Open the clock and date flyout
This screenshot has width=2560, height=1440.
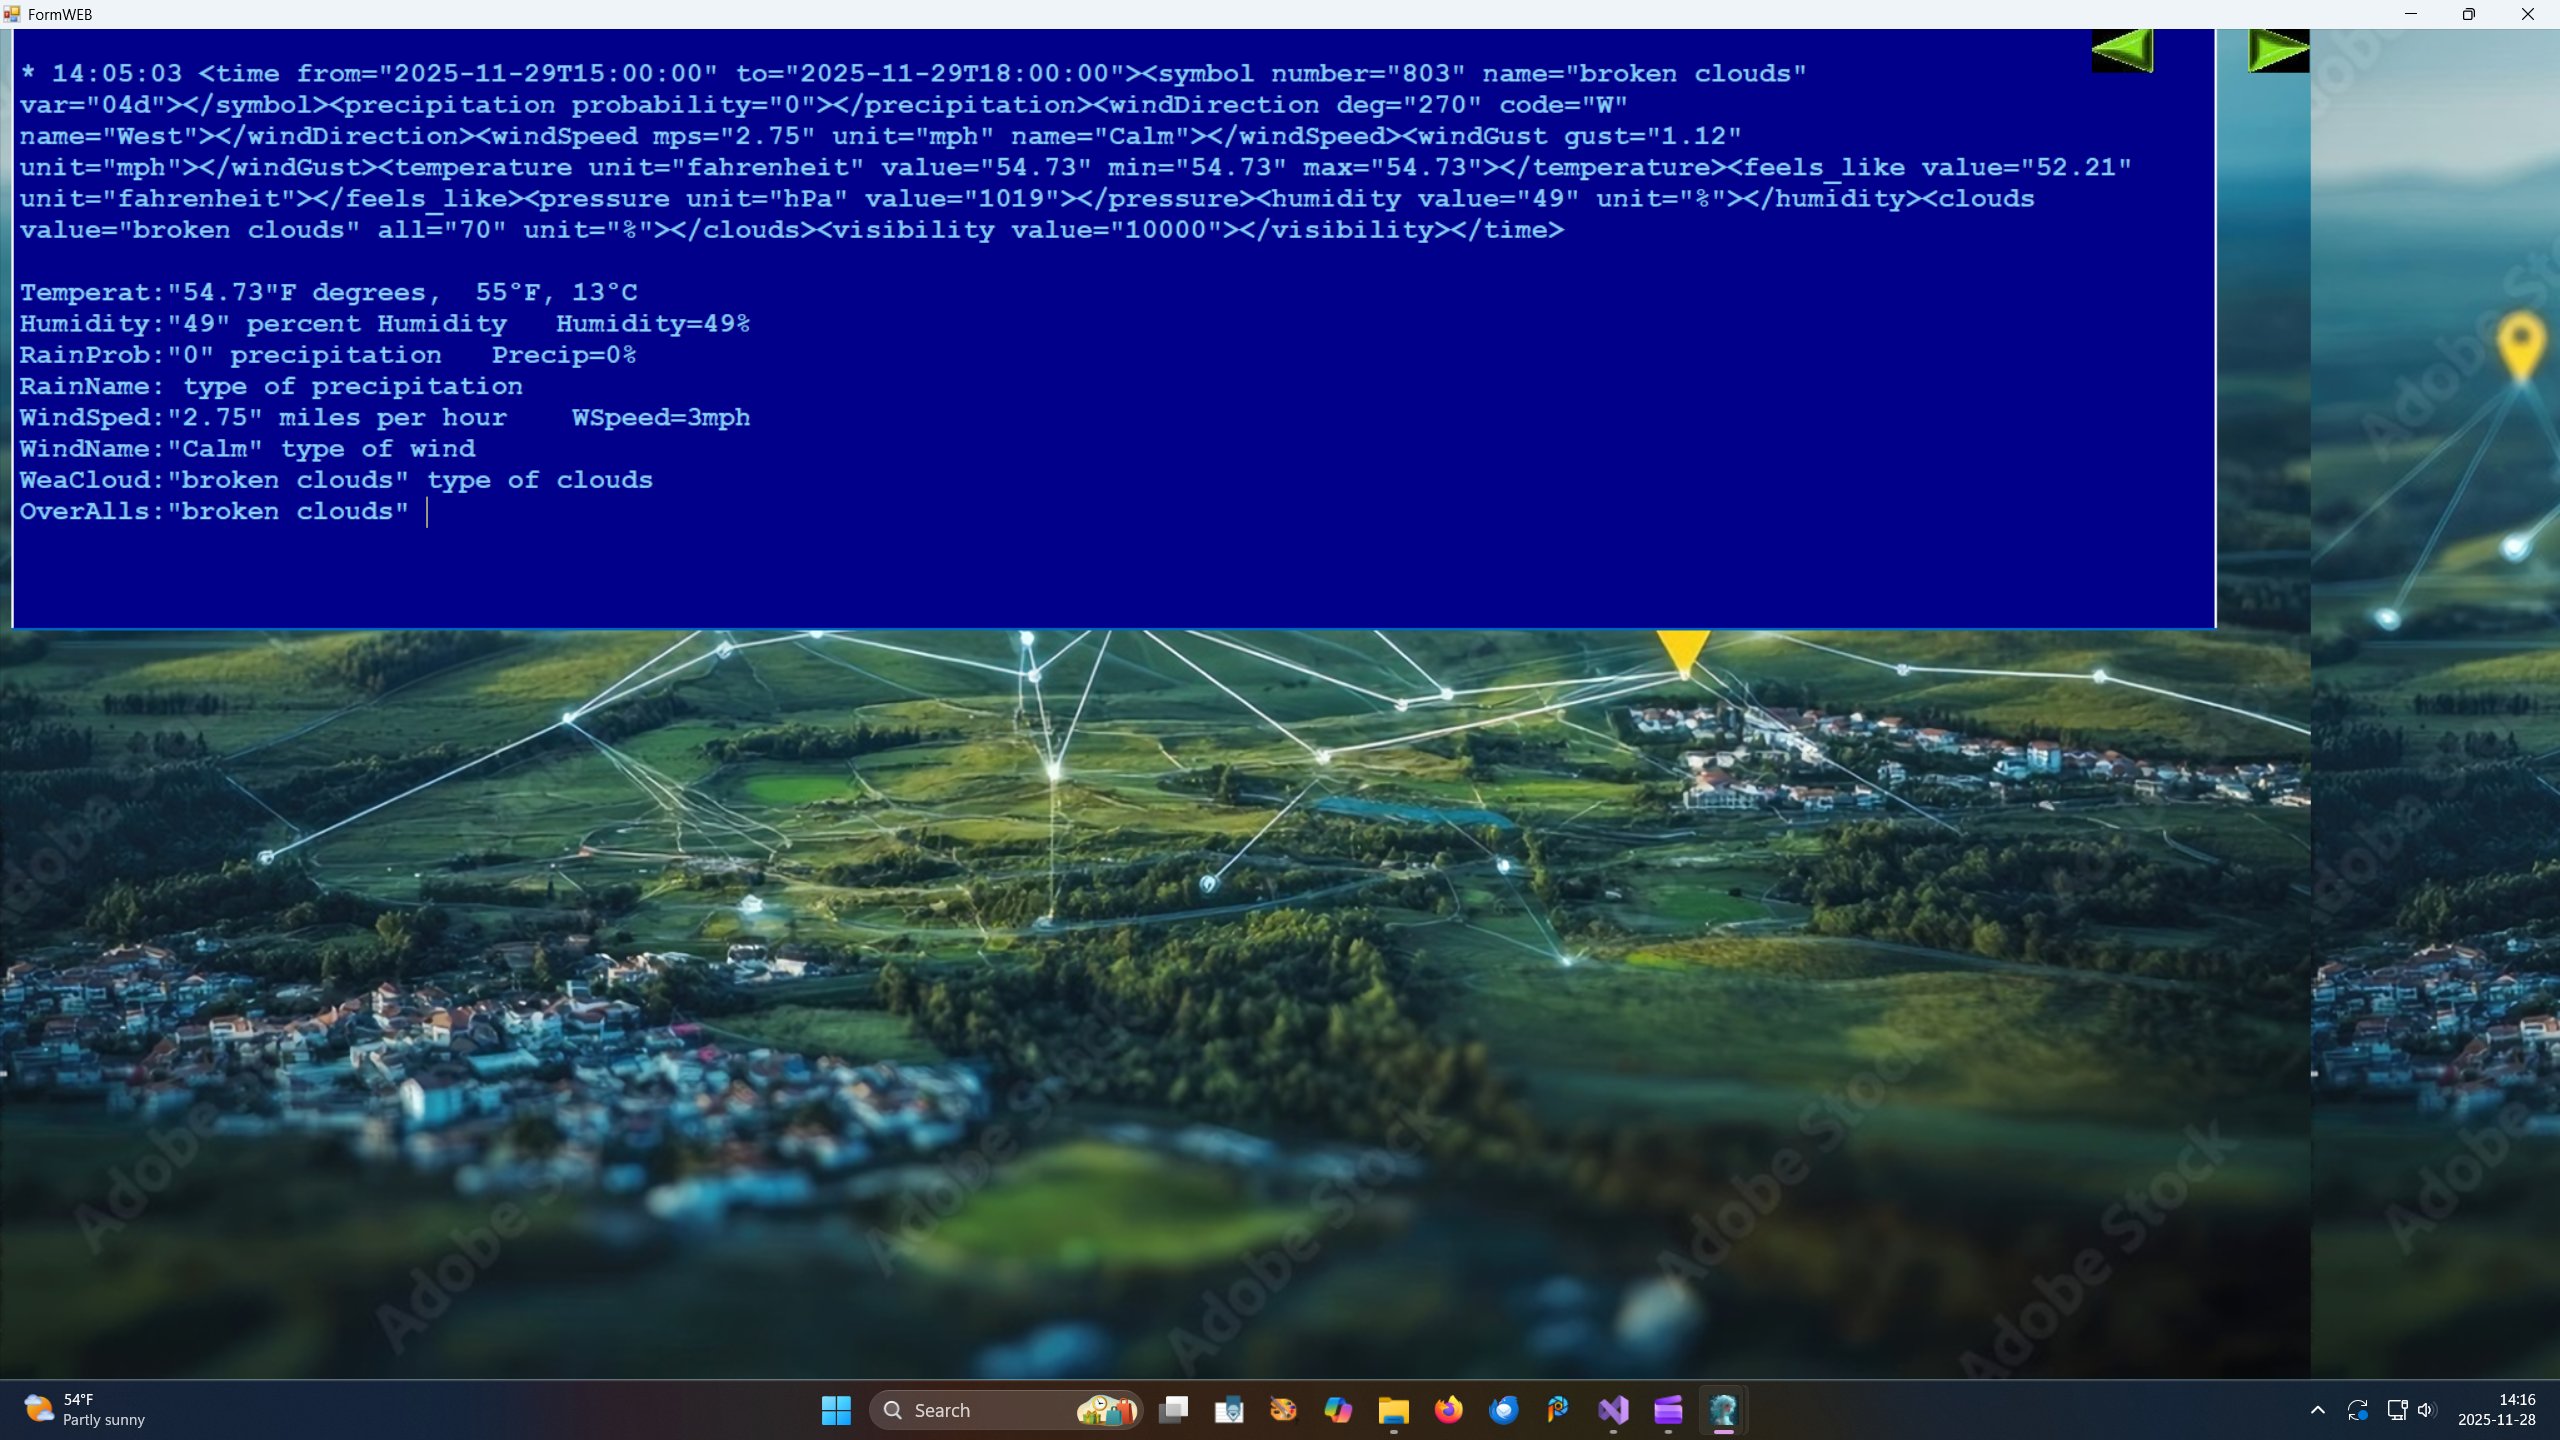coord(2497,1410)
